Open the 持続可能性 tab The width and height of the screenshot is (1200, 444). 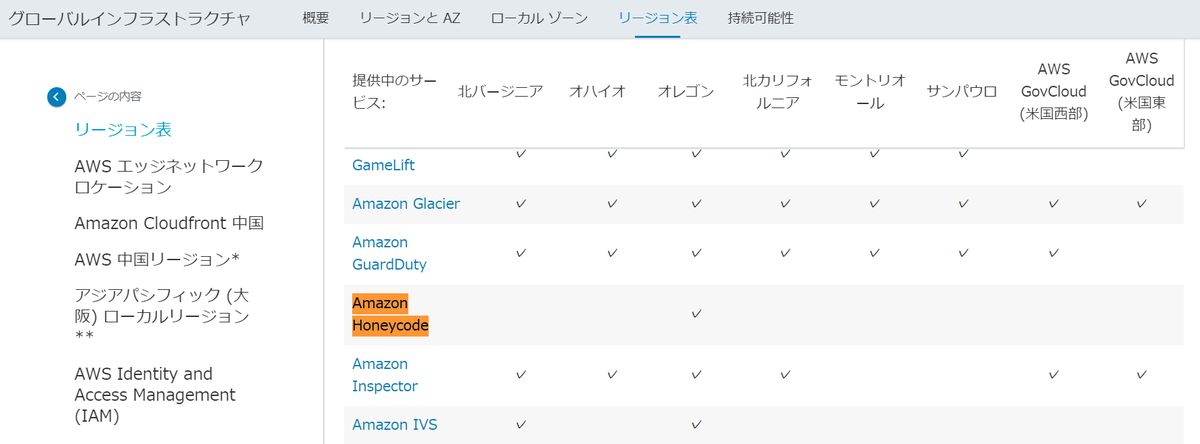click(x=760, y=18)
